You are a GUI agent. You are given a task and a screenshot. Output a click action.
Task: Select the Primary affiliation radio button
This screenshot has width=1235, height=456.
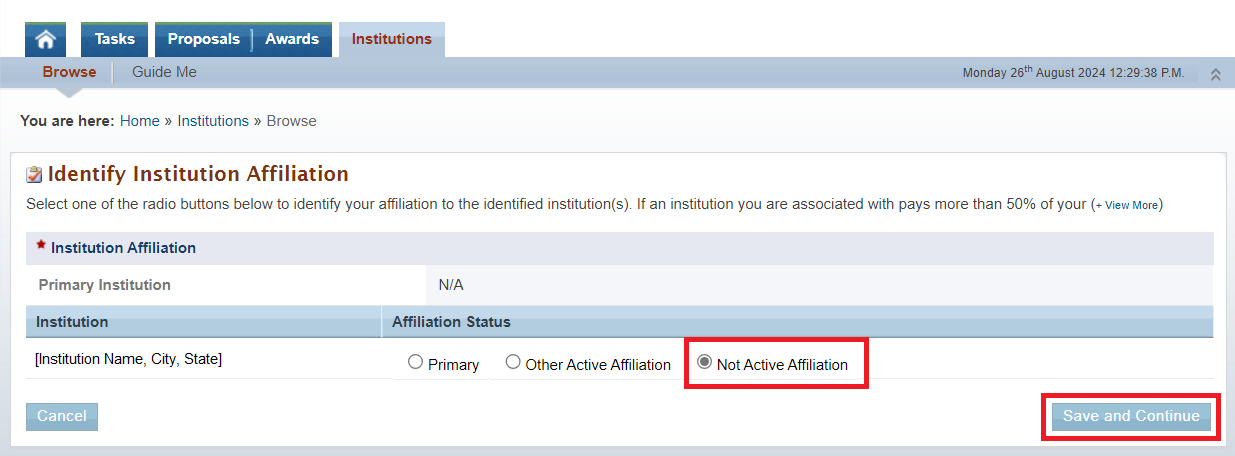tap(416, 363)
